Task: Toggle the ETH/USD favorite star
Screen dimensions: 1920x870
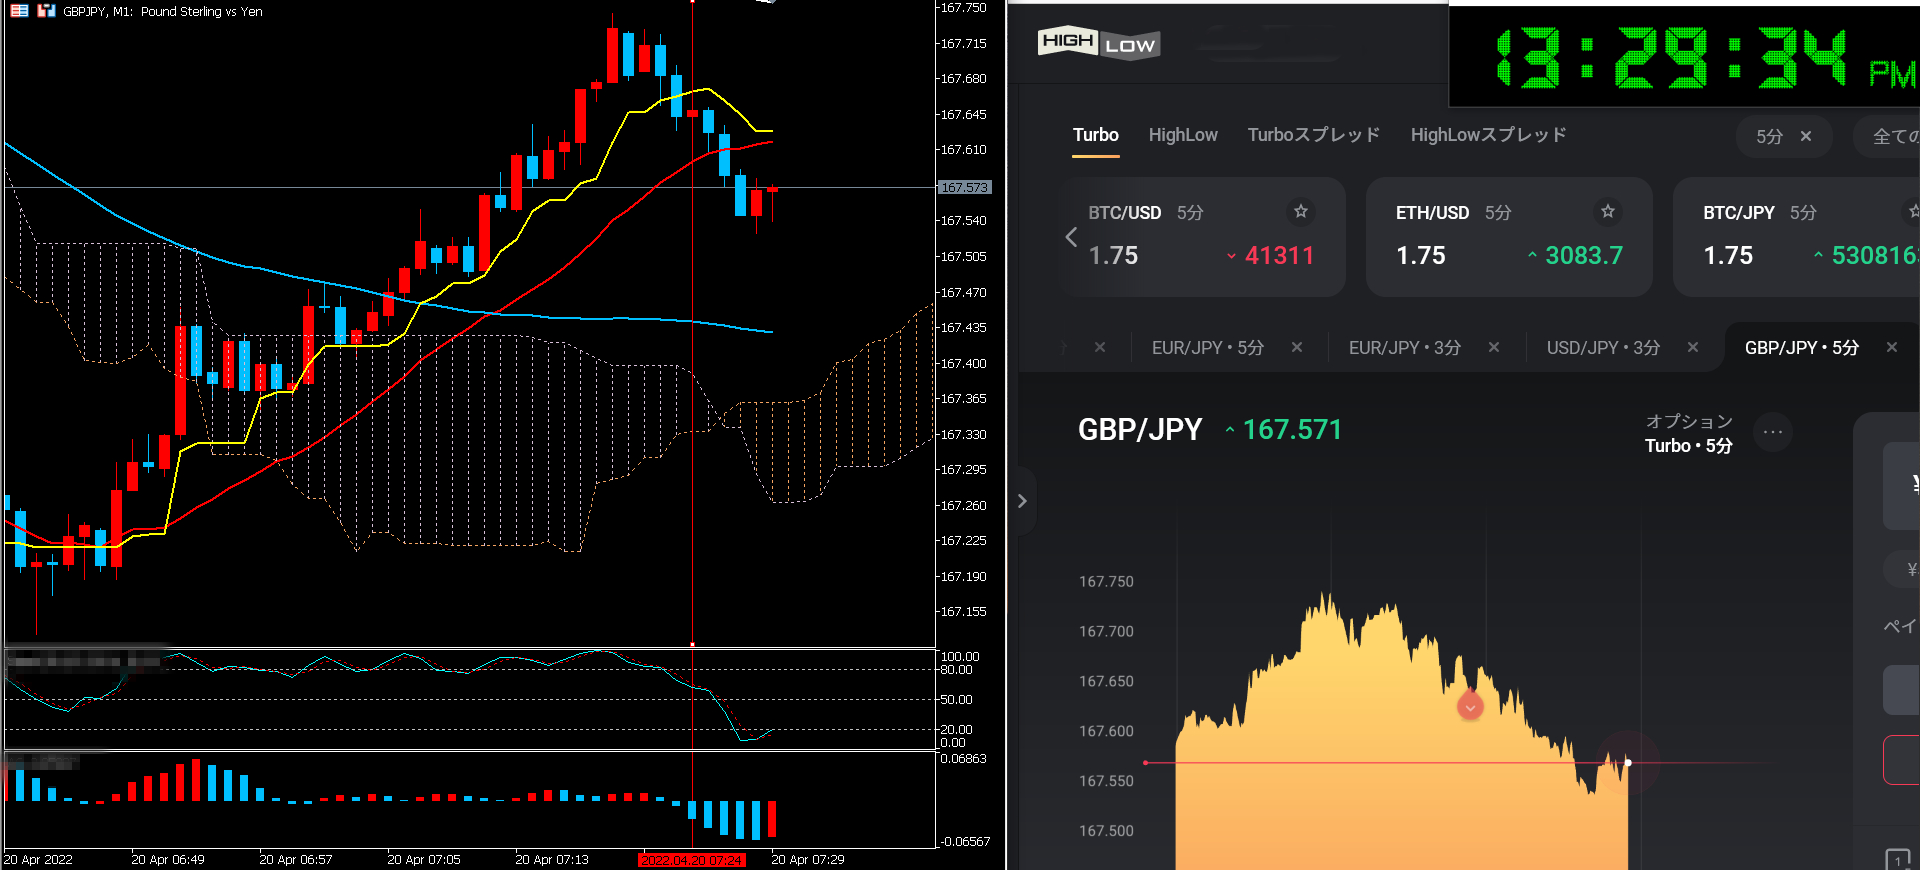Action: 1607,211
